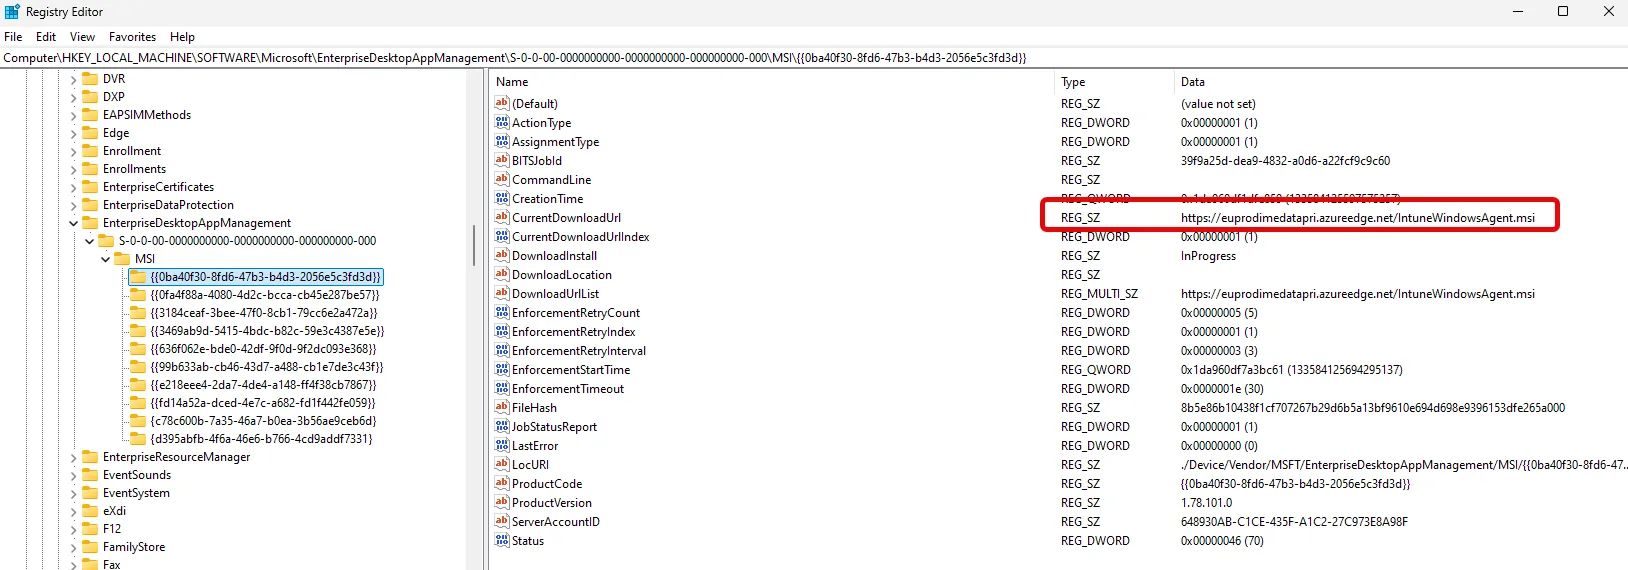The height and width of the screenshot is (570, 1628).
Task: Click the BITSJobId string icon
Action: pyautogui.click(x=502, y=160)
